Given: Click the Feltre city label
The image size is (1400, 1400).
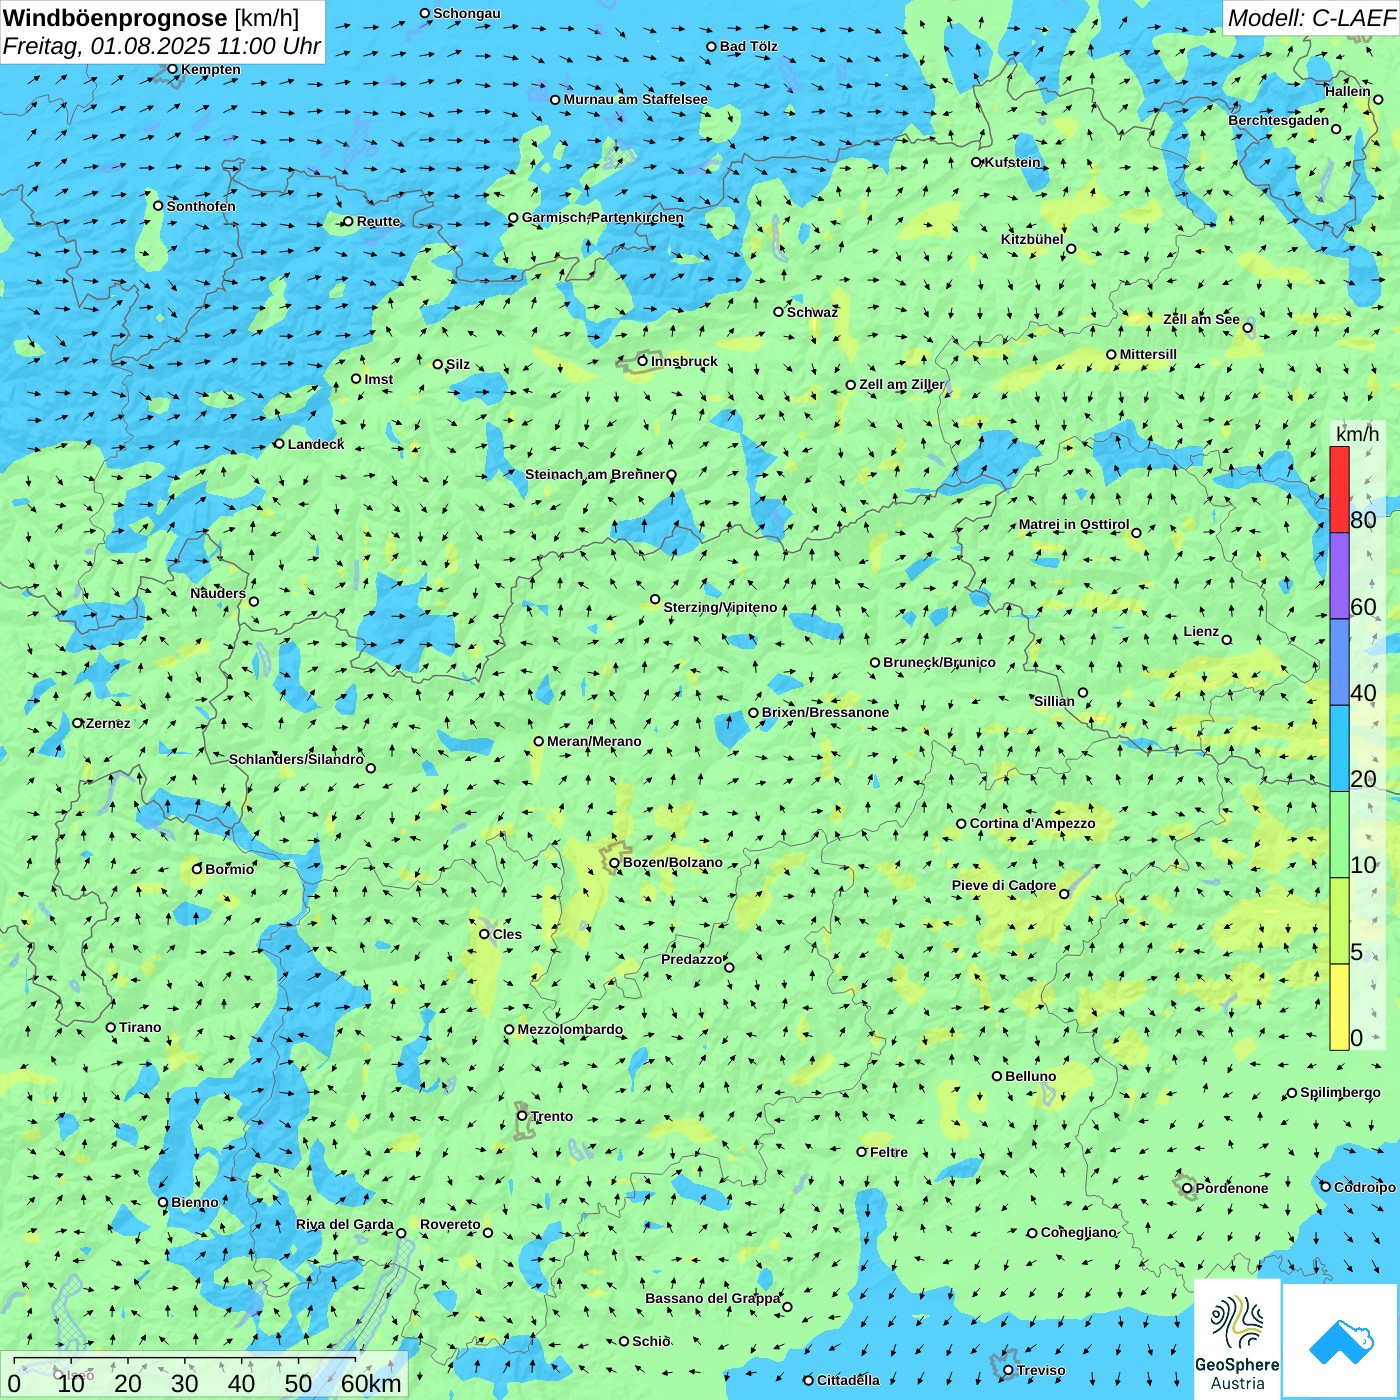Looking at the screenshot, I should coord(889,1152).
